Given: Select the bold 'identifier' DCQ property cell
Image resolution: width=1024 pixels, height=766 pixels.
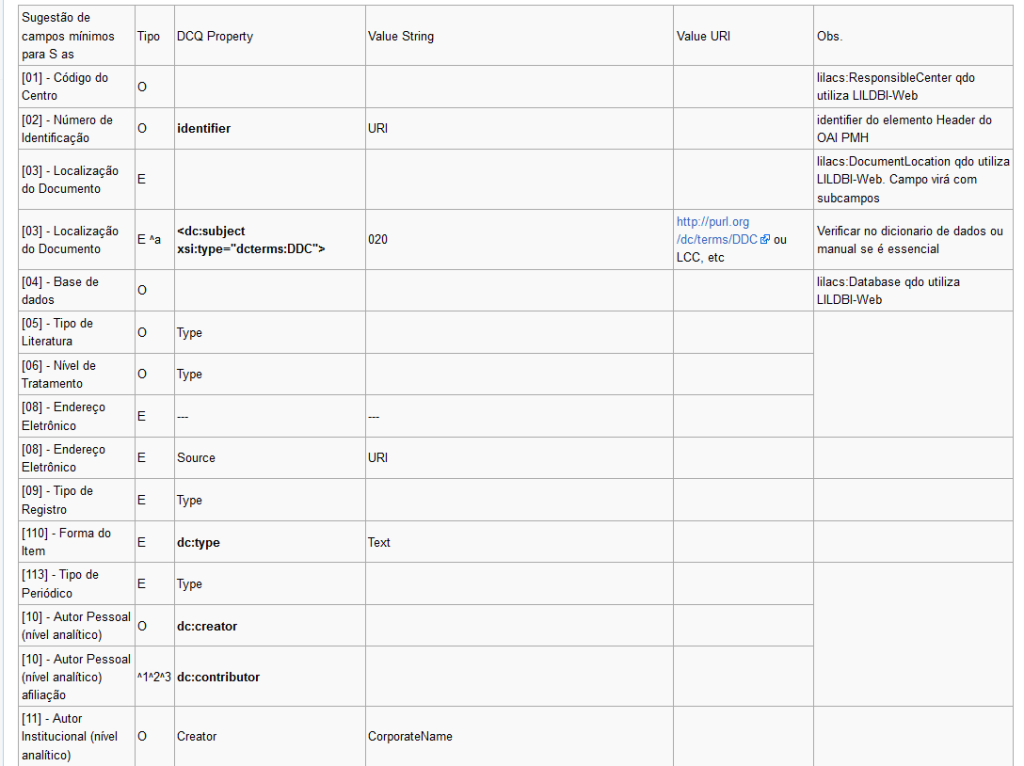Looking at the screenshot, I should click(270, 129).
